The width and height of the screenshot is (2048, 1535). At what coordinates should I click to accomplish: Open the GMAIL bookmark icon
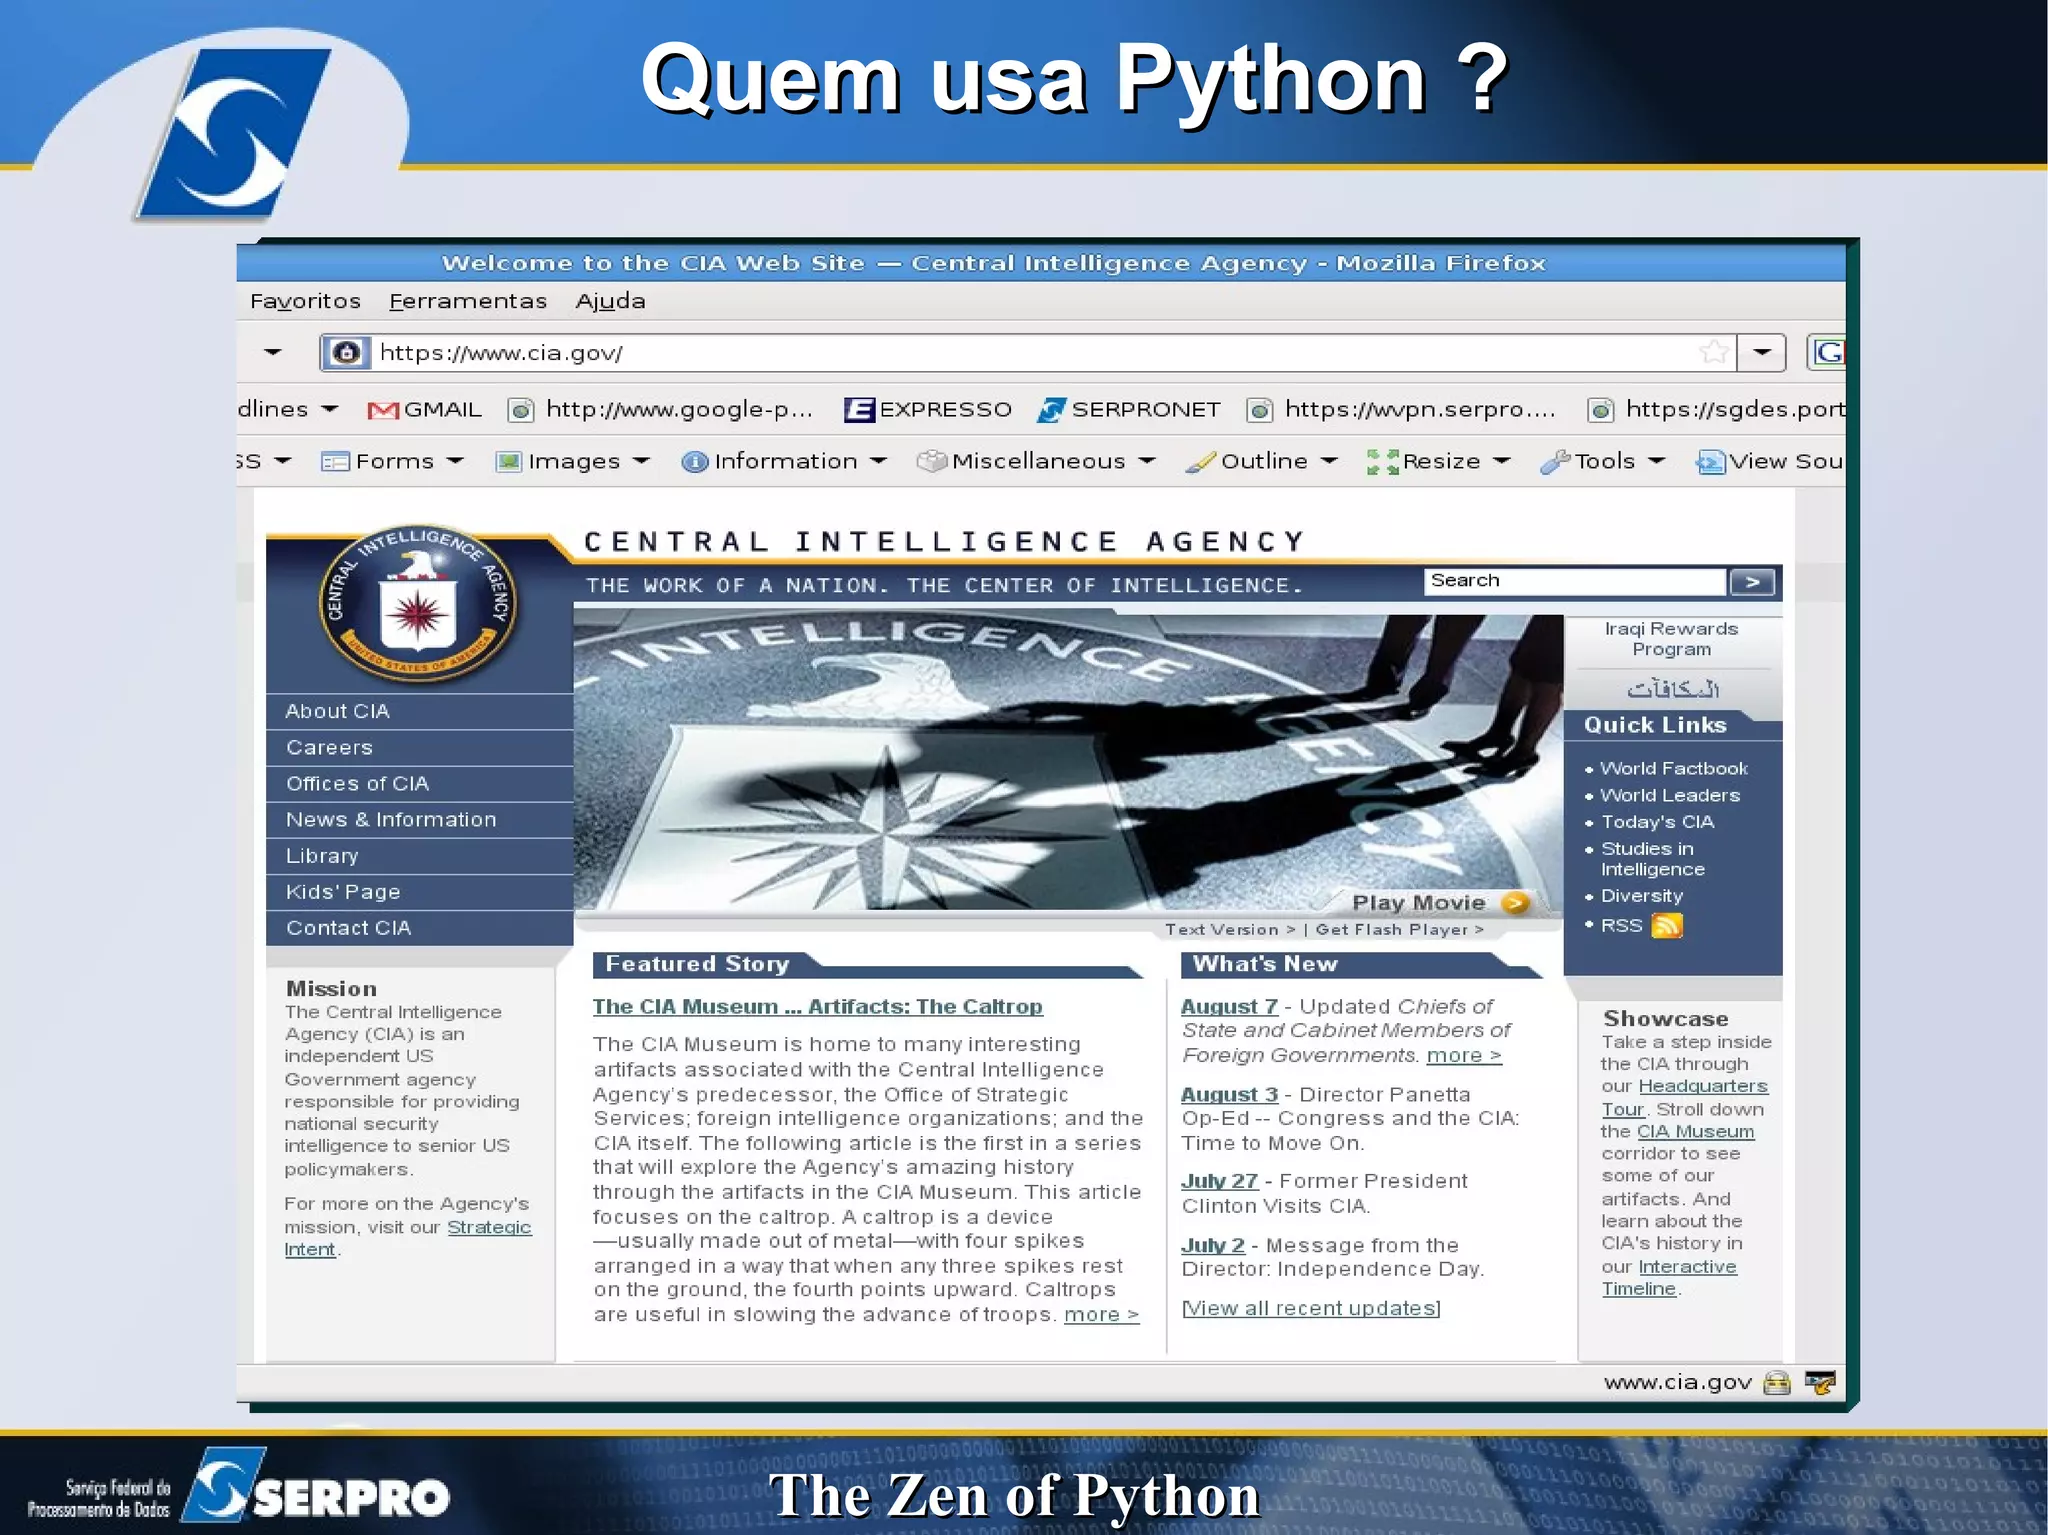tap(383, 410)
